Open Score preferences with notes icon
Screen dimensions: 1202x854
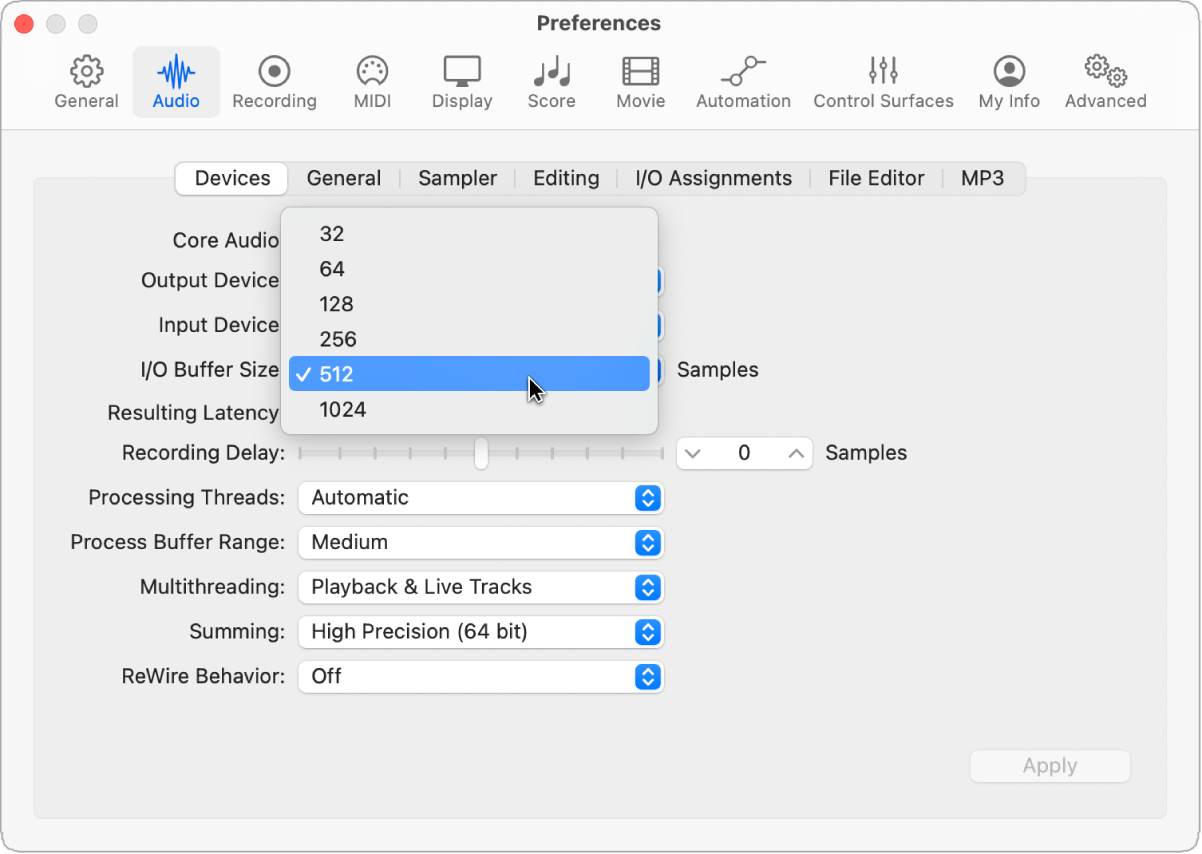[551, 82]
